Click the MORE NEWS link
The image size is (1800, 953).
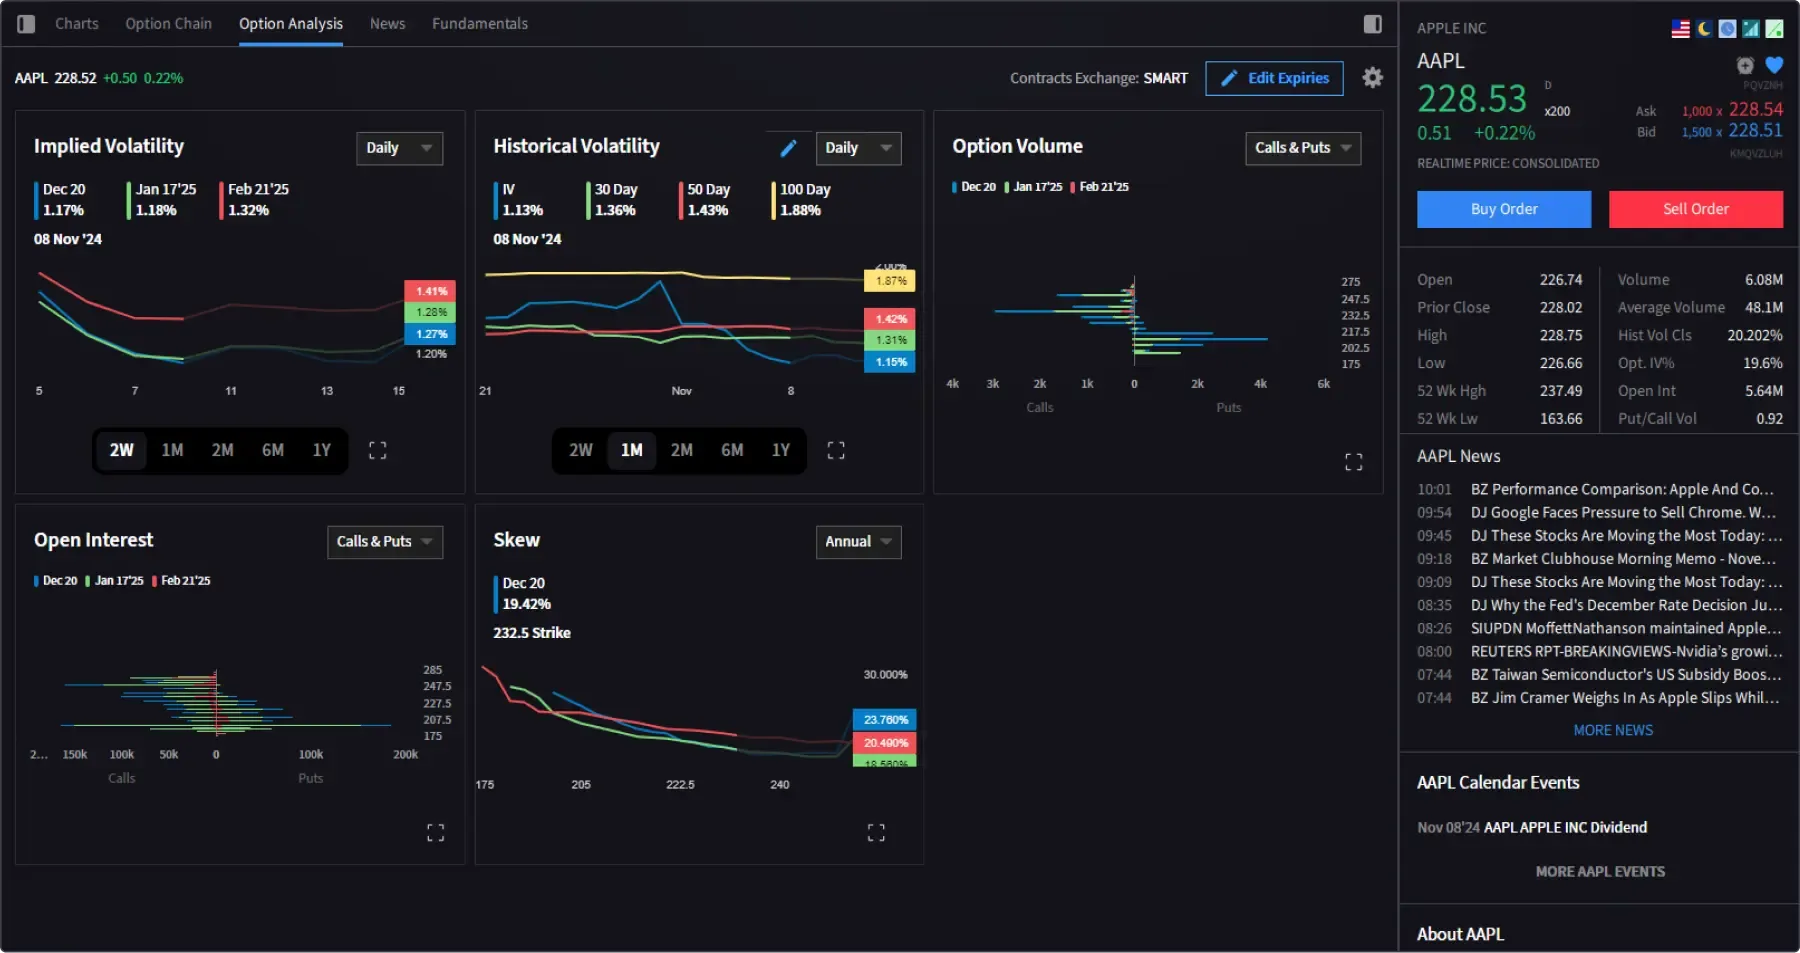[1612, 730]
